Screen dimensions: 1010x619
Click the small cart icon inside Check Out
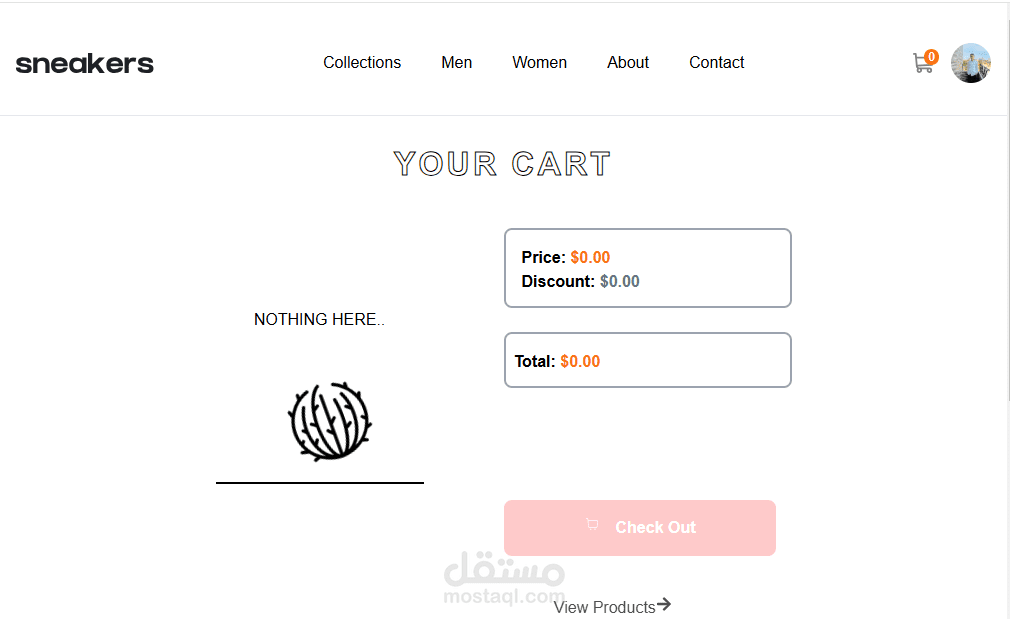[592, 524]
